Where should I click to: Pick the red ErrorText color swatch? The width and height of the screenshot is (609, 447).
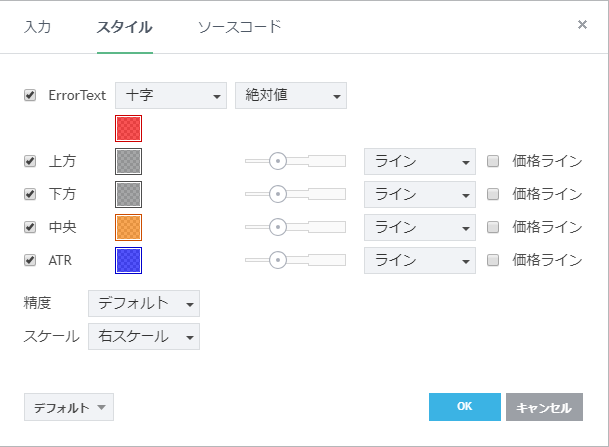(129, 128)
